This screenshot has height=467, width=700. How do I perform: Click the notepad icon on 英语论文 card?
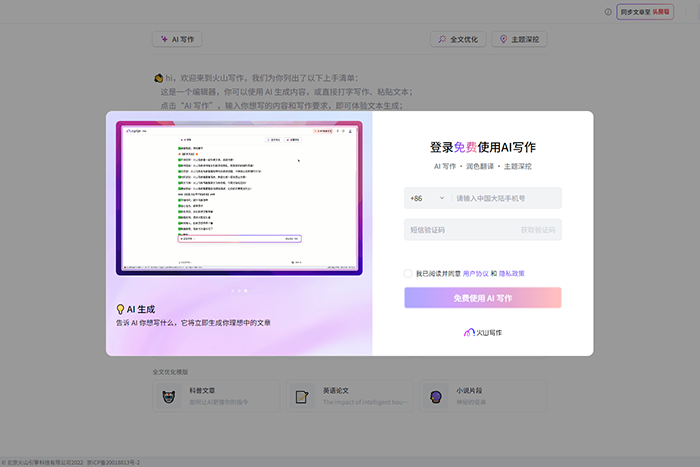(302, 396)
